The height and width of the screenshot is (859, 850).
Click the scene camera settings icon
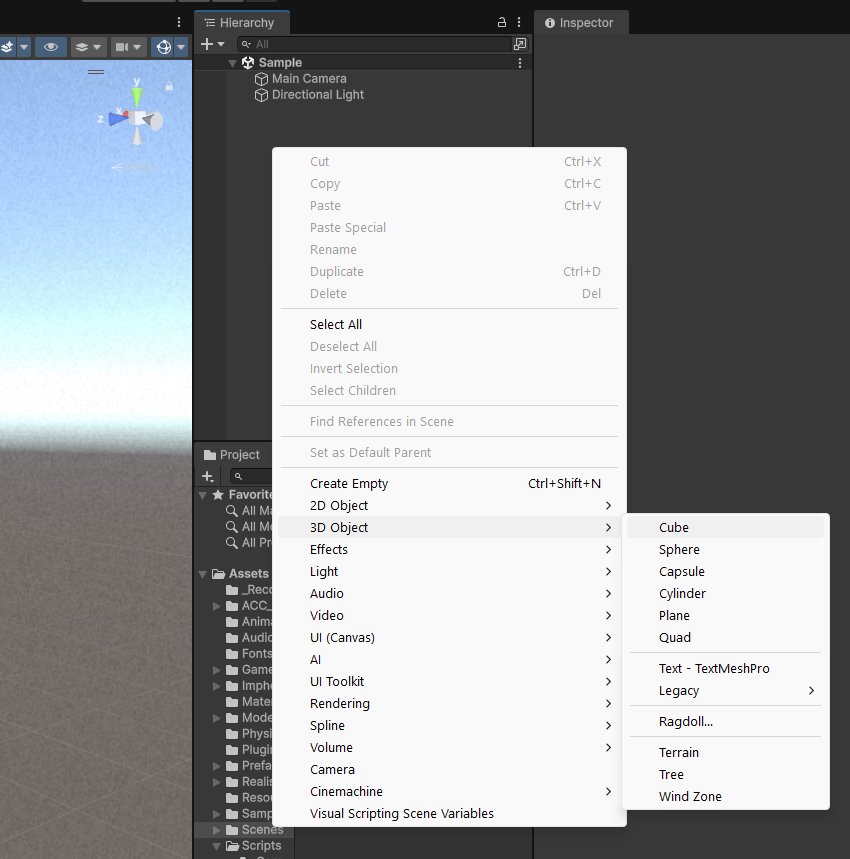(122, 47)
